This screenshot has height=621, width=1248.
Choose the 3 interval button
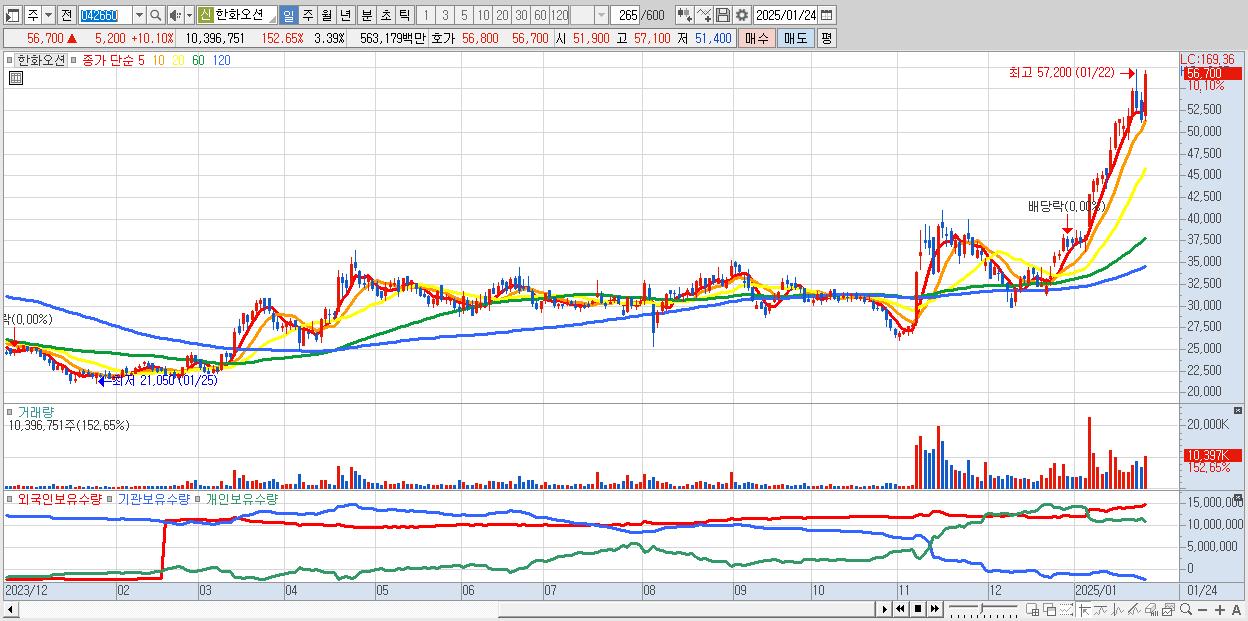[x=445, y=15]
